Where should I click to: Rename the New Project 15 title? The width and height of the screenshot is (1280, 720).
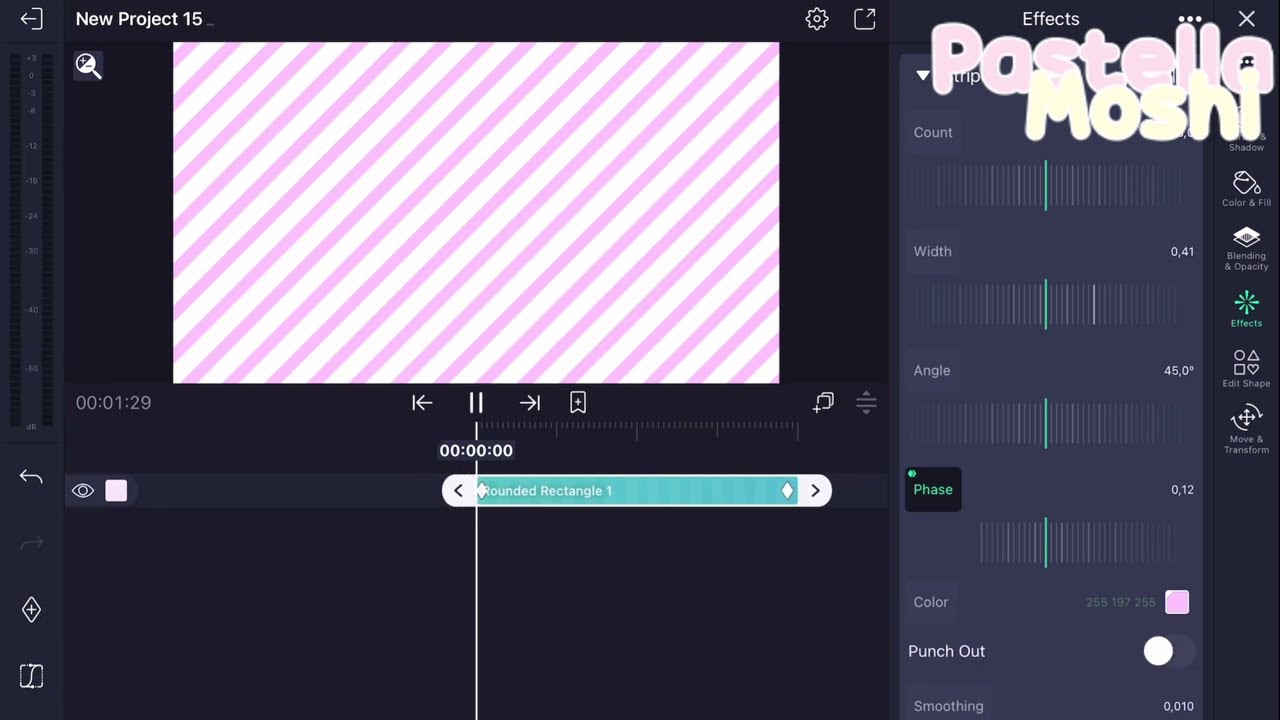(139, 19)
